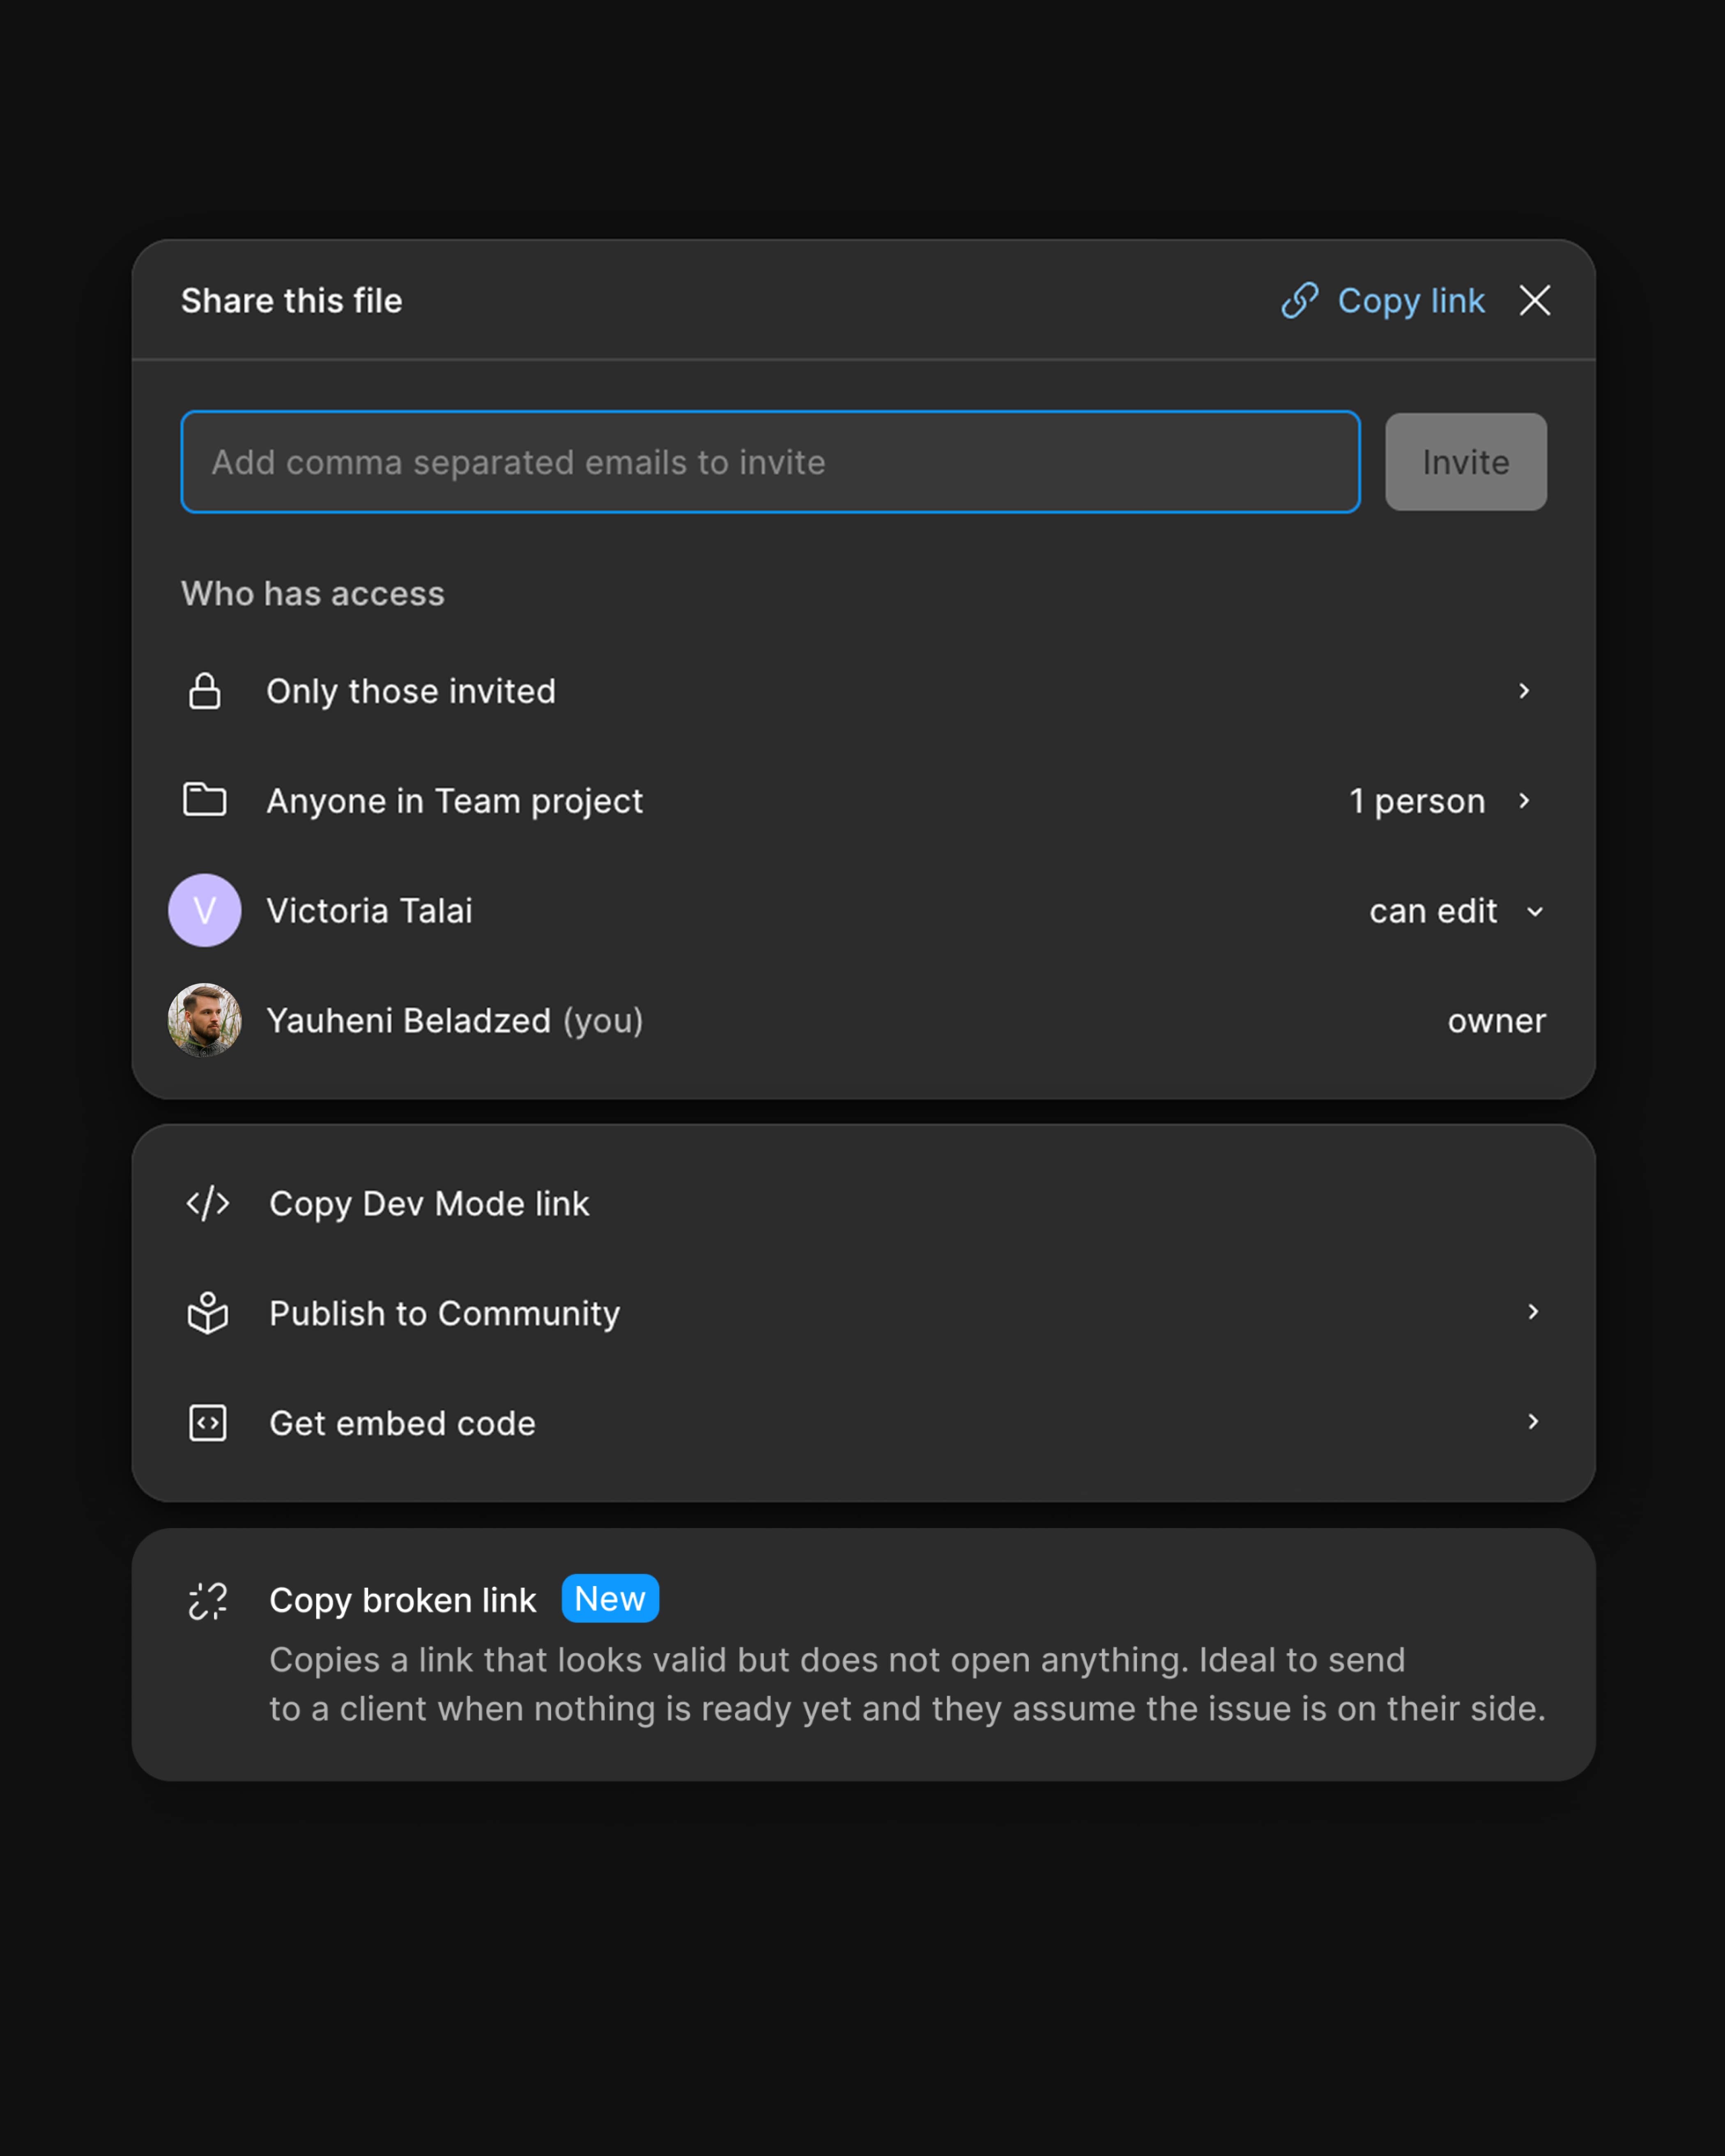Expand the Get embed code chevron
Screen dimensions: 1725x2156
pyautogui.click(x=1533, y=1422)
